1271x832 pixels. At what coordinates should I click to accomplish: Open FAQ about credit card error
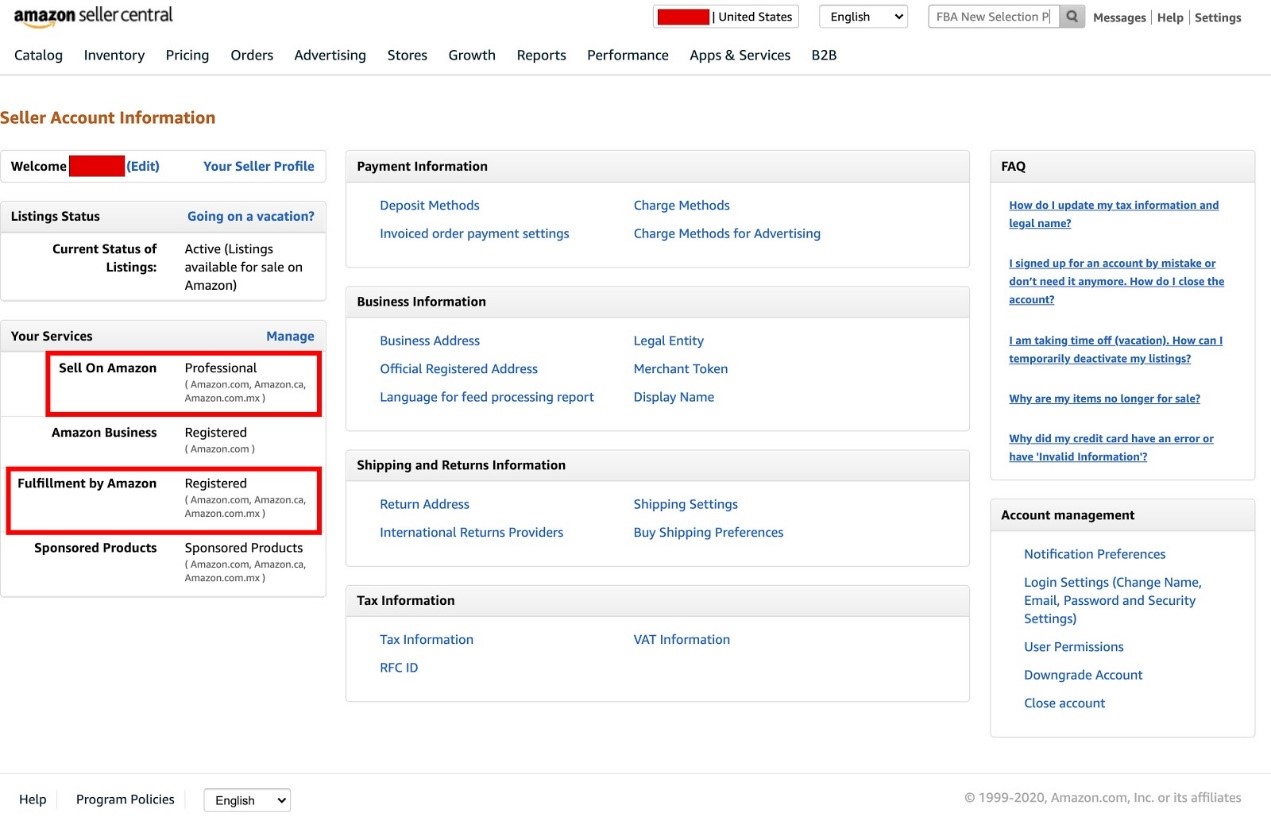(1111, 447)
